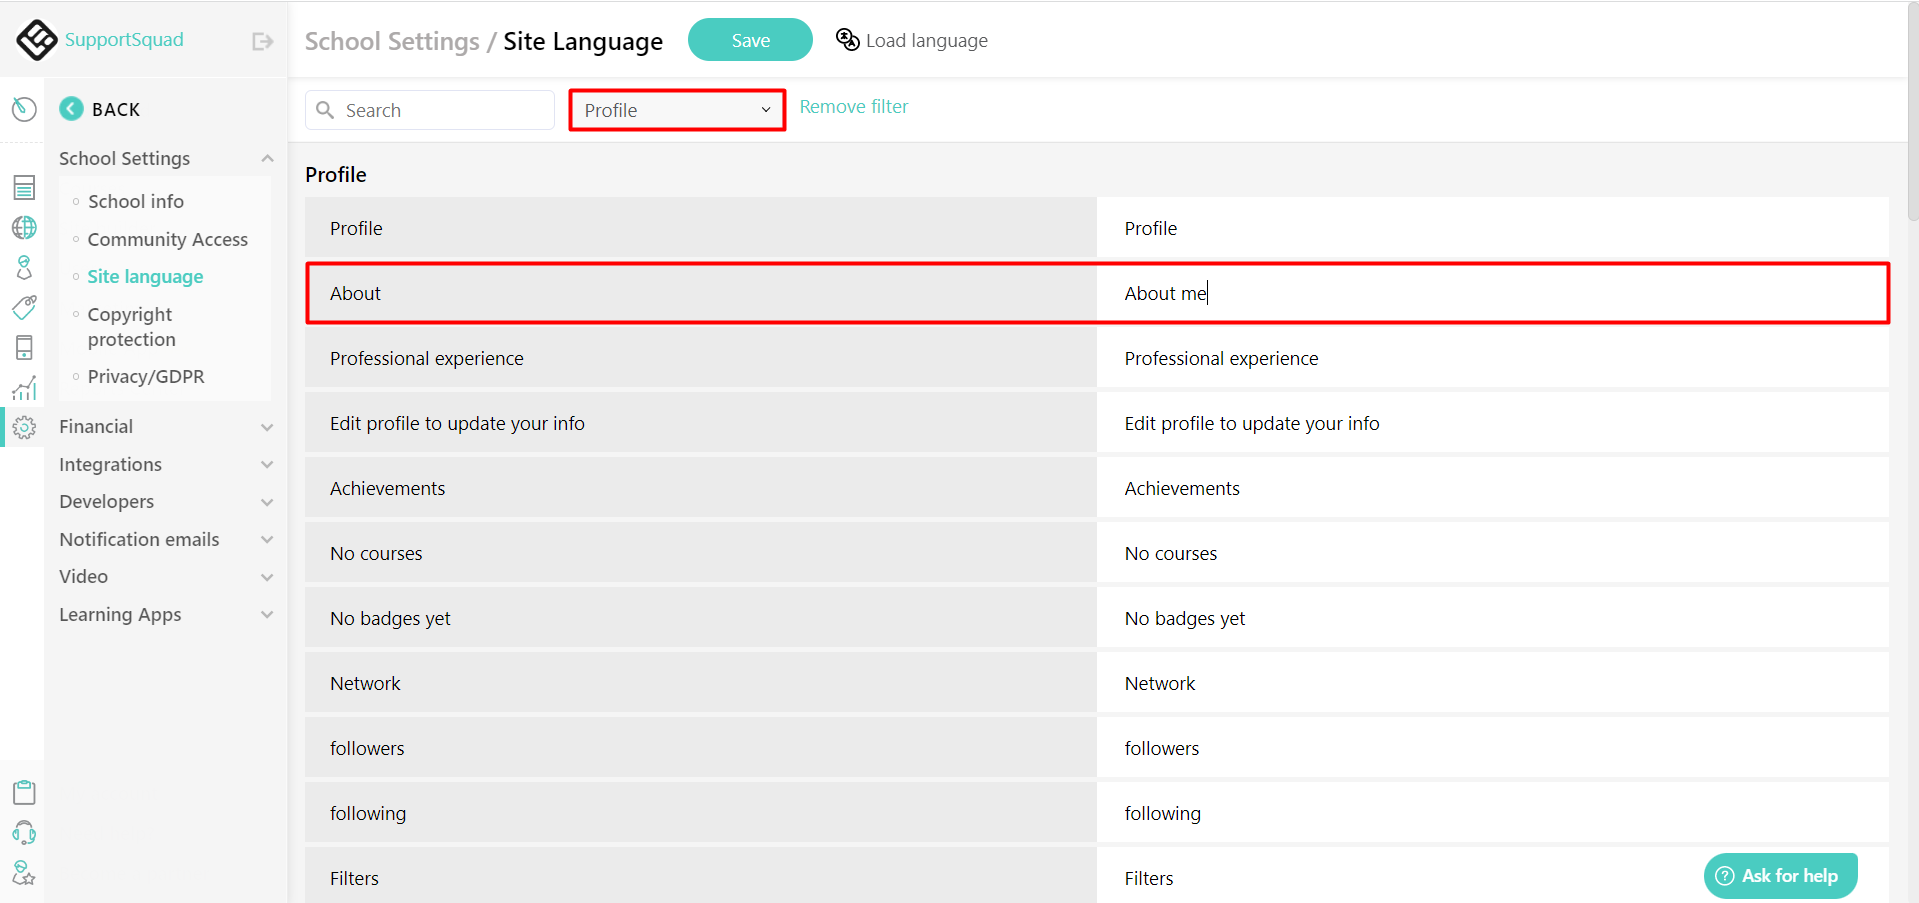1919x903 pixels.
Task: Click the Save button
Action: tap(750, 40)
